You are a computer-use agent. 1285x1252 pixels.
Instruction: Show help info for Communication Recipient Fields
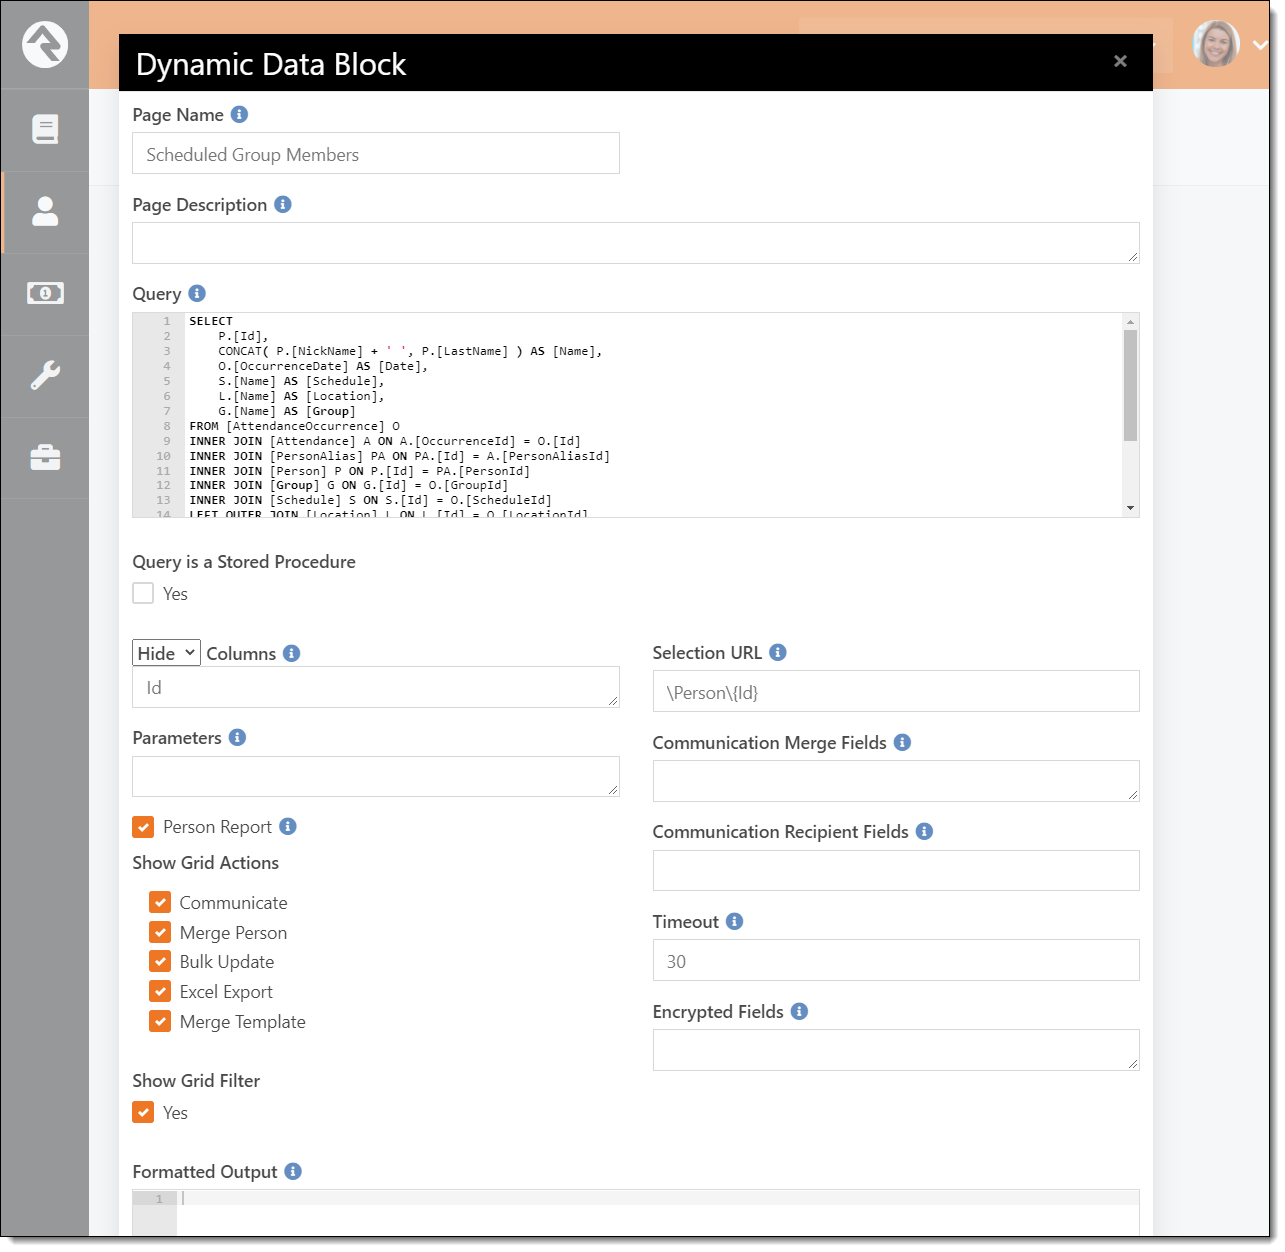pyautogui.click(x=924, y=831)
